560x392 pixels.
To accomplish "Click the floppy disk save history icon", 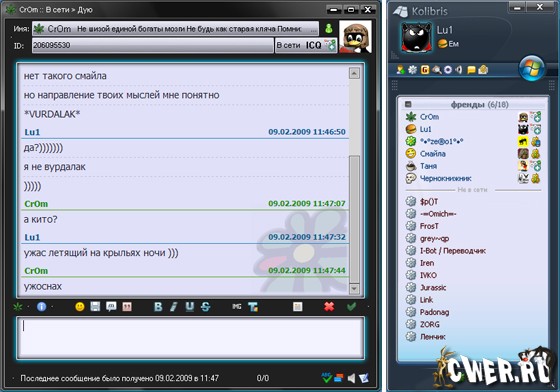I will (95, 306).
